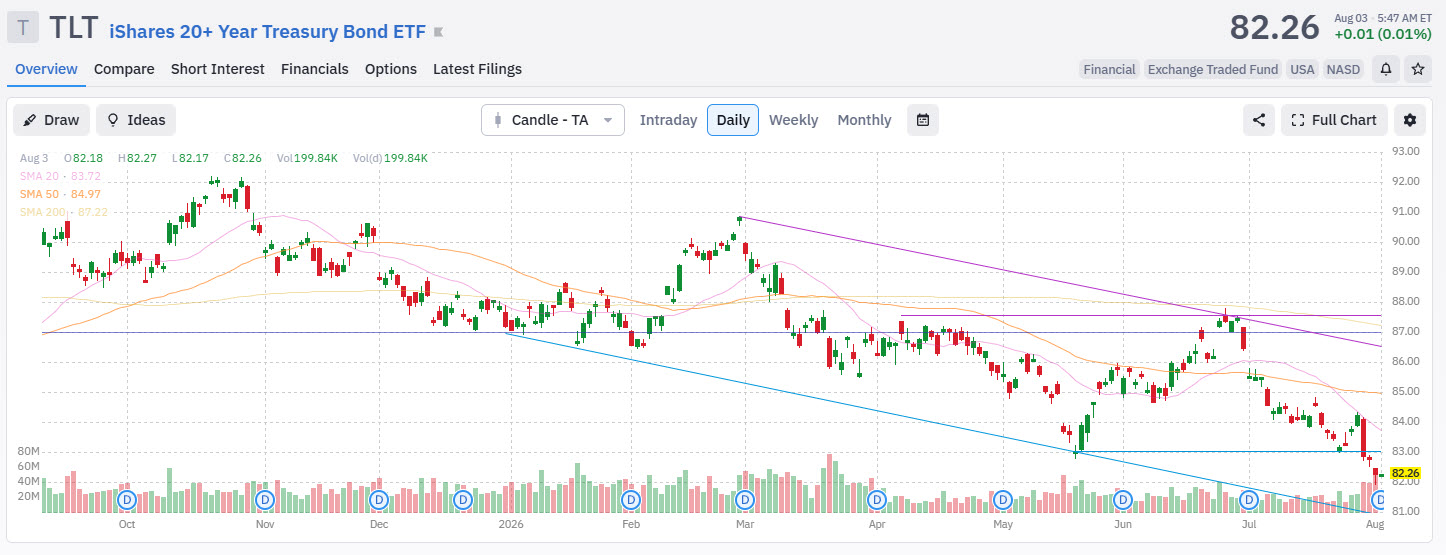Screen dimensions: 1446x555
Task: Switch to the Options tab
Action: (391, 69)
